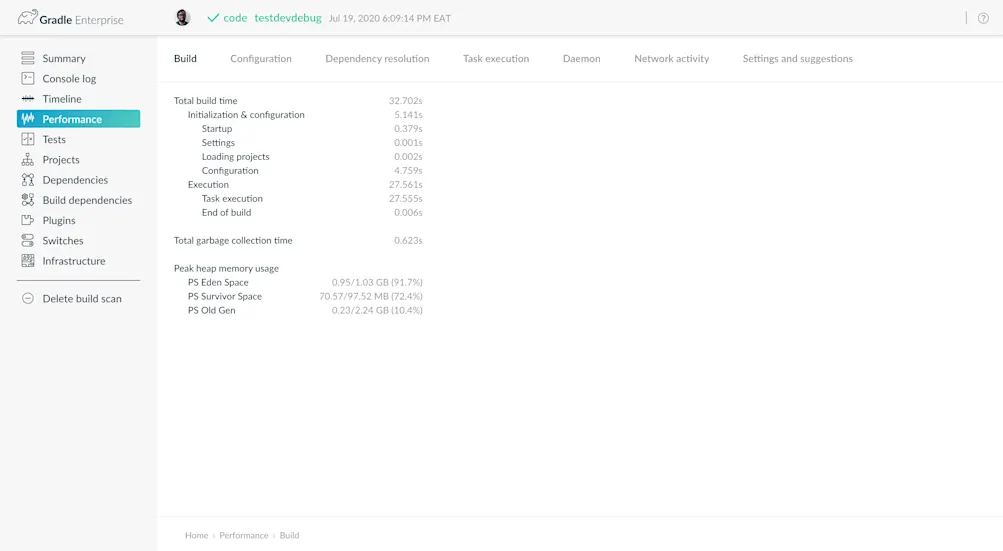The height and width of the screenshot is (551, 1003).
Task: Open the Network activity tab
Action: point(672,58)
